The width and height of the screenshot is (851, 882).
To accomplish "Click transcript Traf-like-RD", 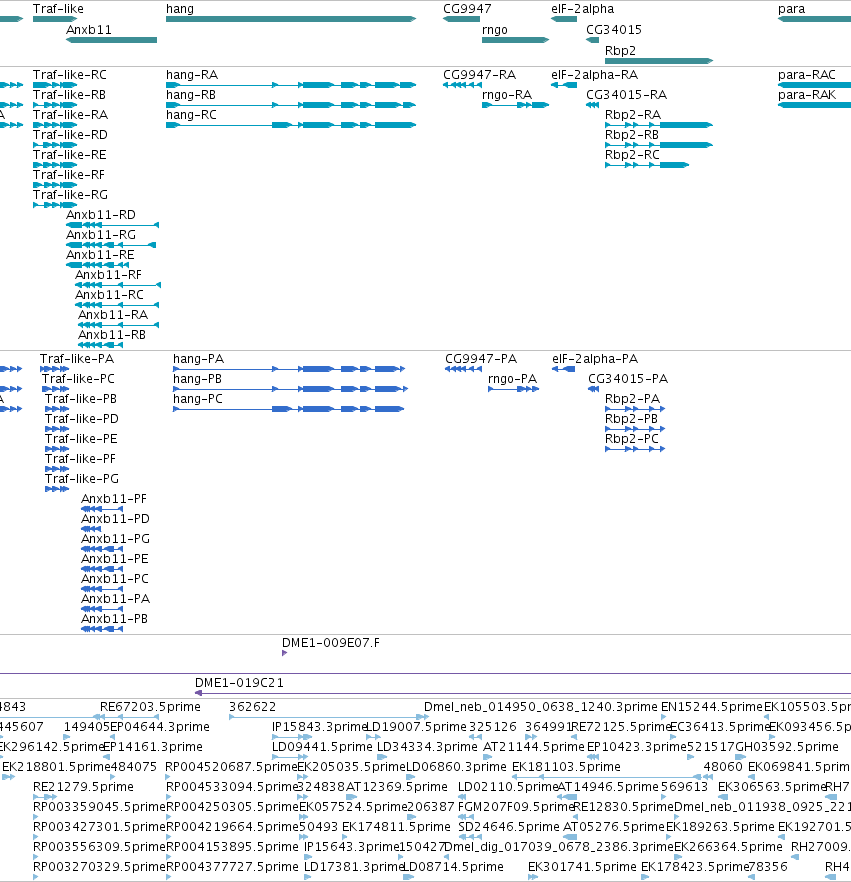I will (70, 134).
